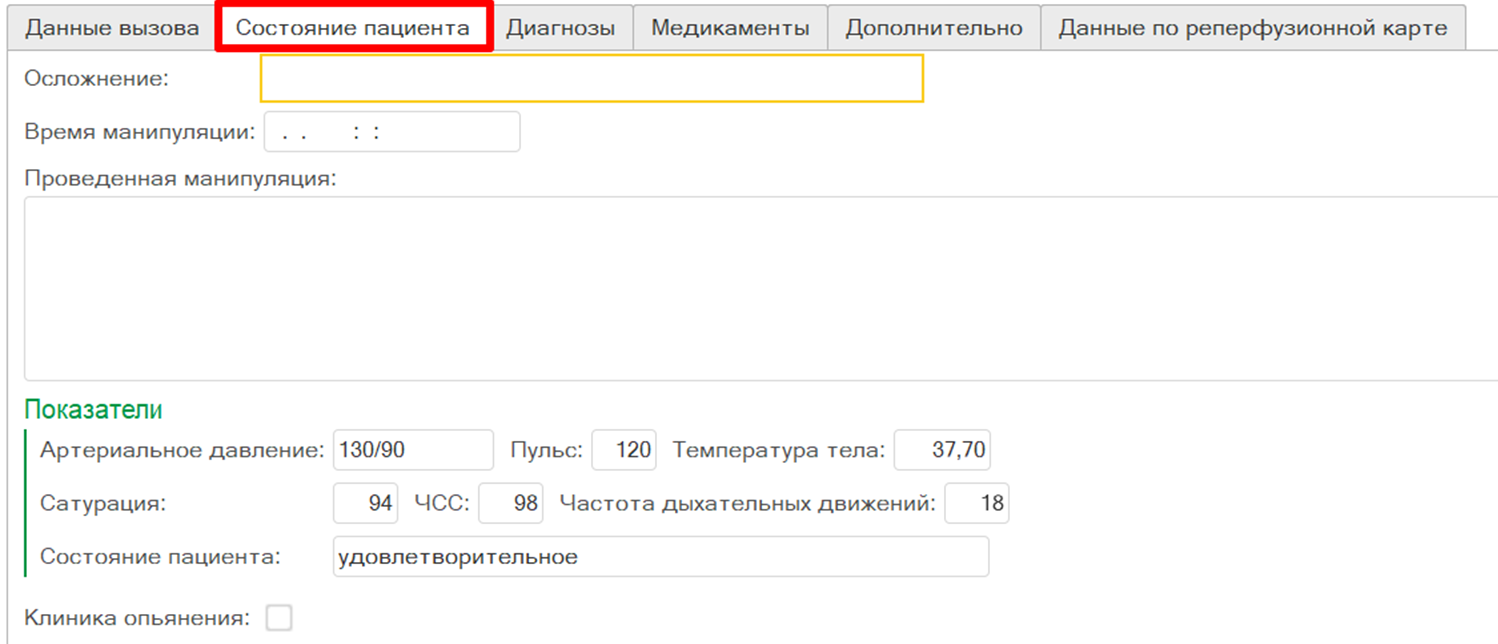1498x644 pixels.
Task: Click the Сатурация field with value 94
Action: (366, 503)
